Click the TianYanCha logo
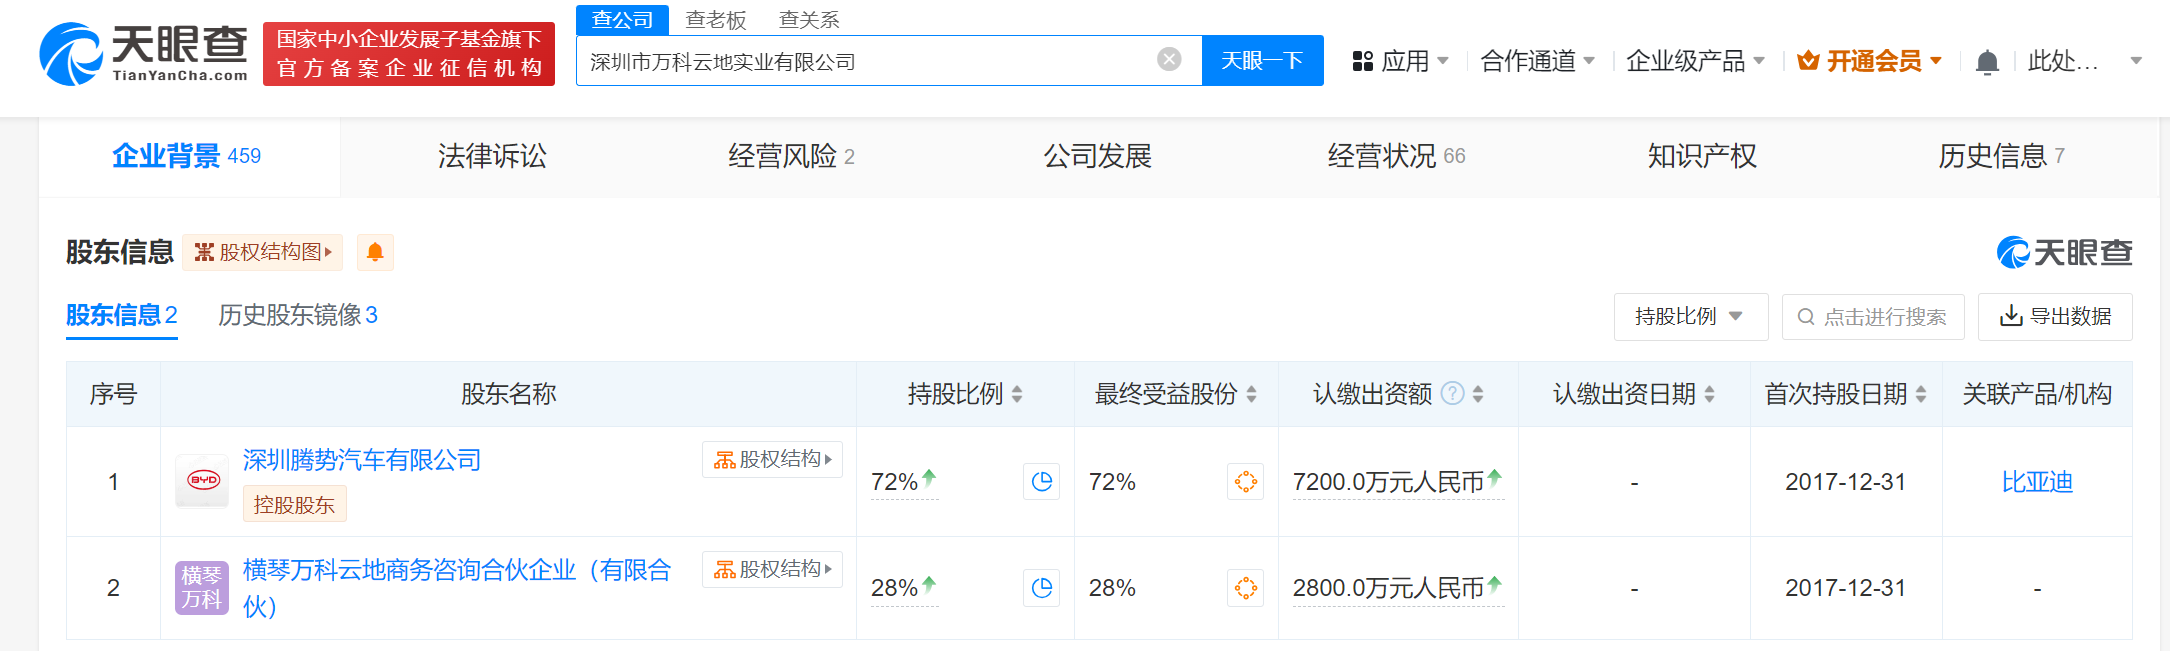The image size is (2170, 651). point(144,53)
